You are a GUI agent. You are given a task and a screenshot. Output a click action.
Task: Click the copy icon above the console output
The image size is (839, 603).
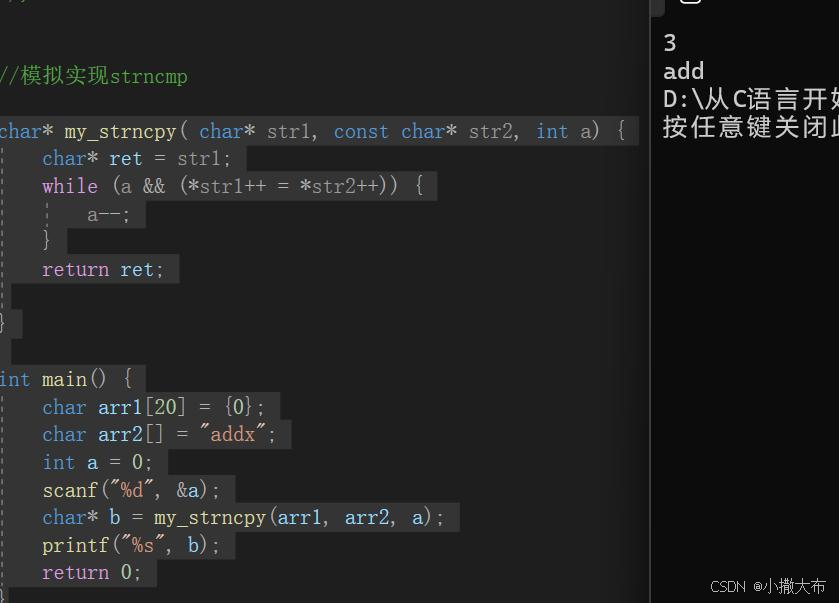(x=690, y=5)
